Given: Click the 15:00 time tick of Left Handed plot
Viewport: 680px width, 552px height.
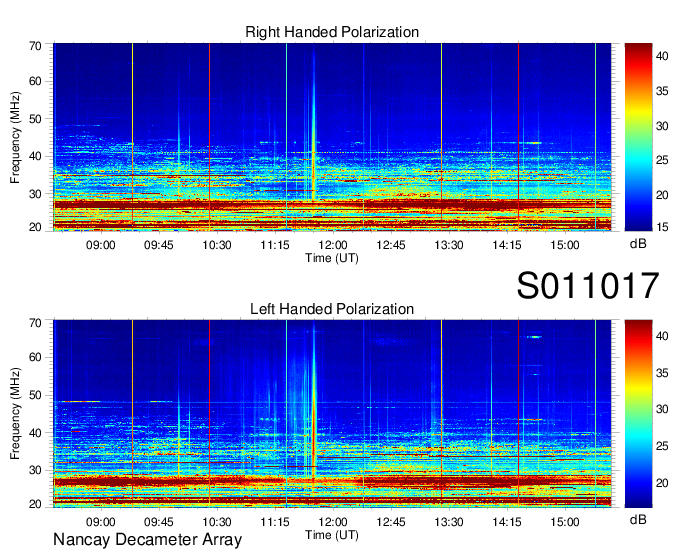Looking at the screenshot, I should (x=565, y=522).
